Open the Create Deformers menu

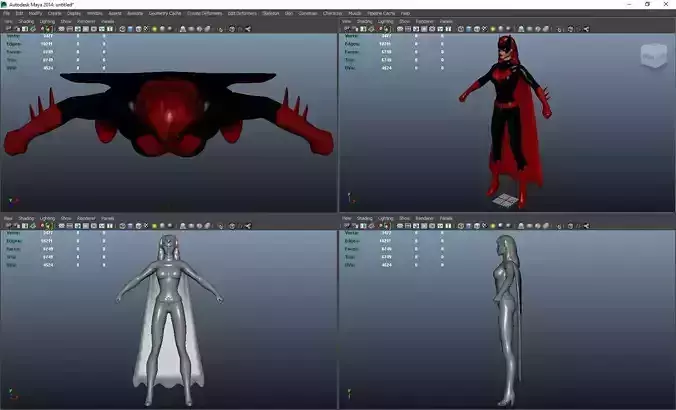coord(204,13)
